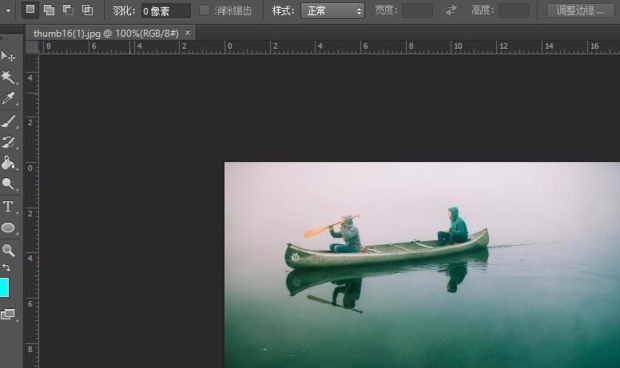Select the Zoom magnifier tool
The width and height of the screenshot is (620, 368).
[x=8, y=250]
